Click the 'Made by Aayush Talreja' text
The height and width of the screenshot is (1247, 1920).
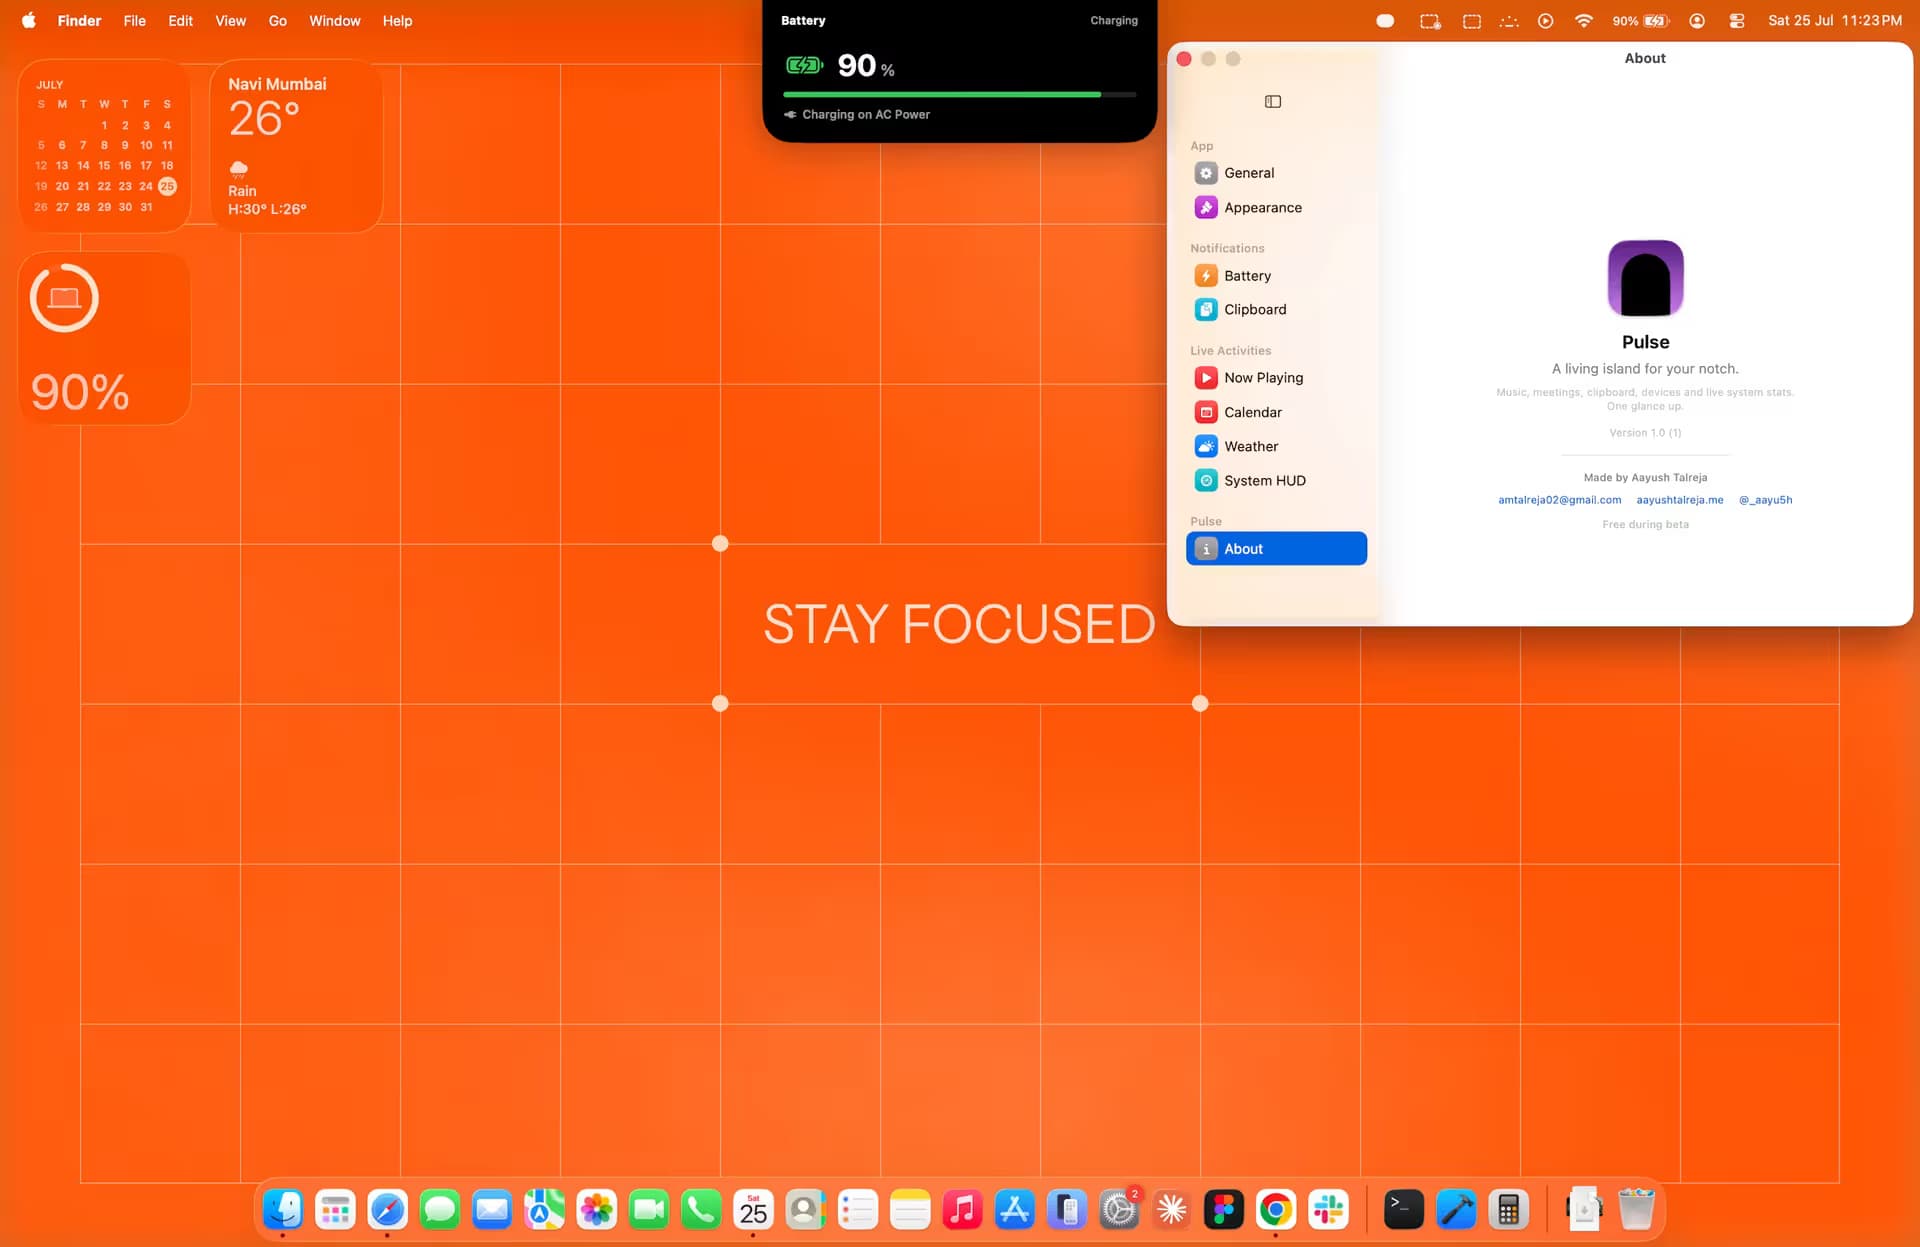(1645, 478)
